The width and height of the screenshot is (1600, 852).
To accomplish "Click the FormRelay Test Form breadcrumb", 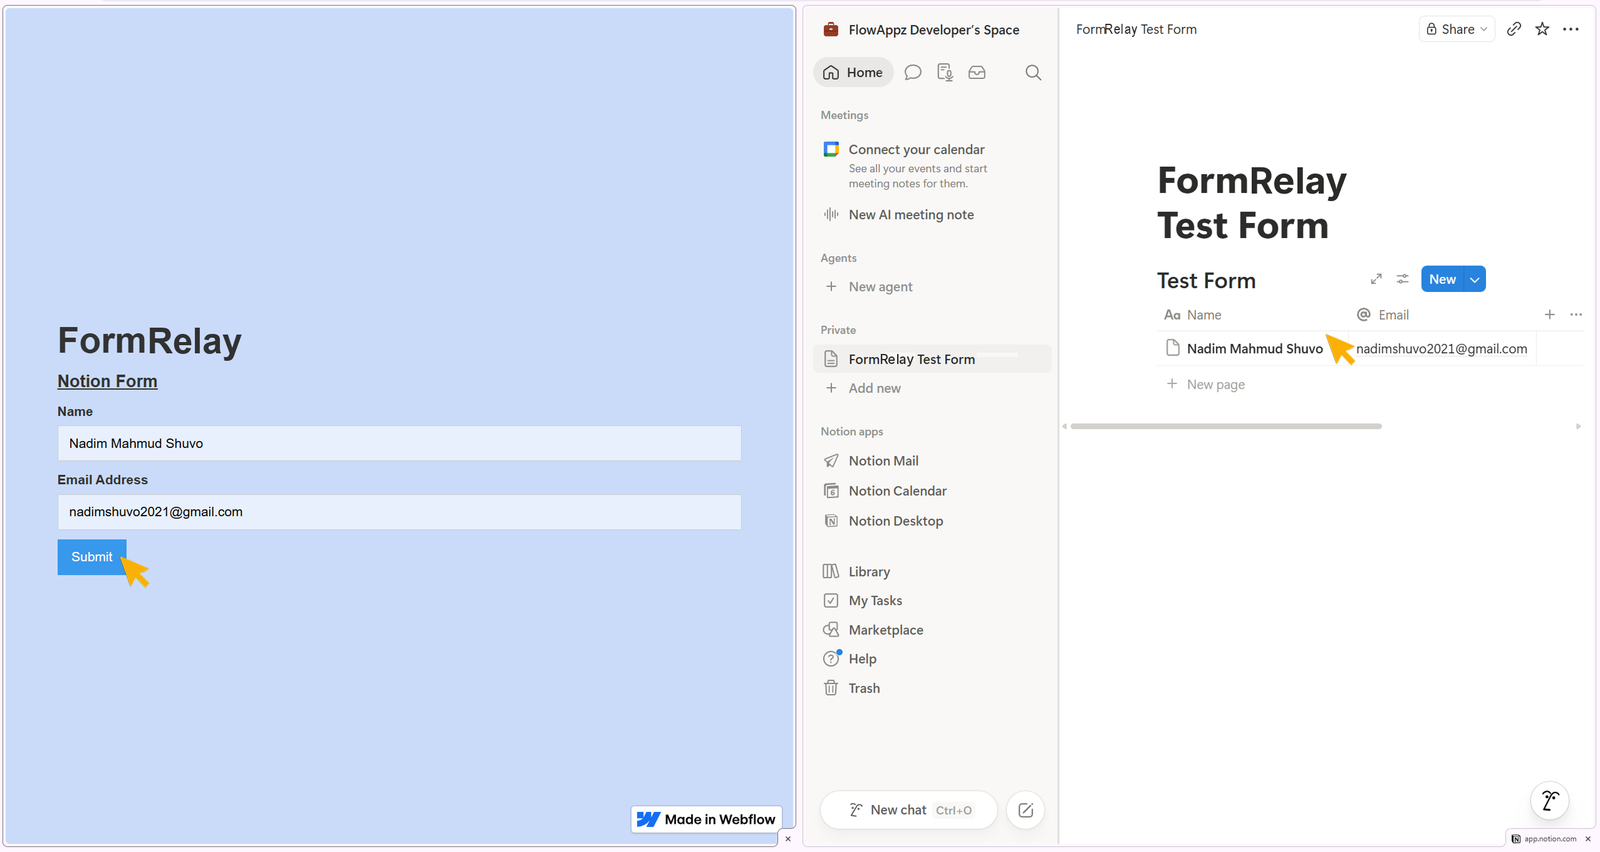I will [x=1136, y=29].
